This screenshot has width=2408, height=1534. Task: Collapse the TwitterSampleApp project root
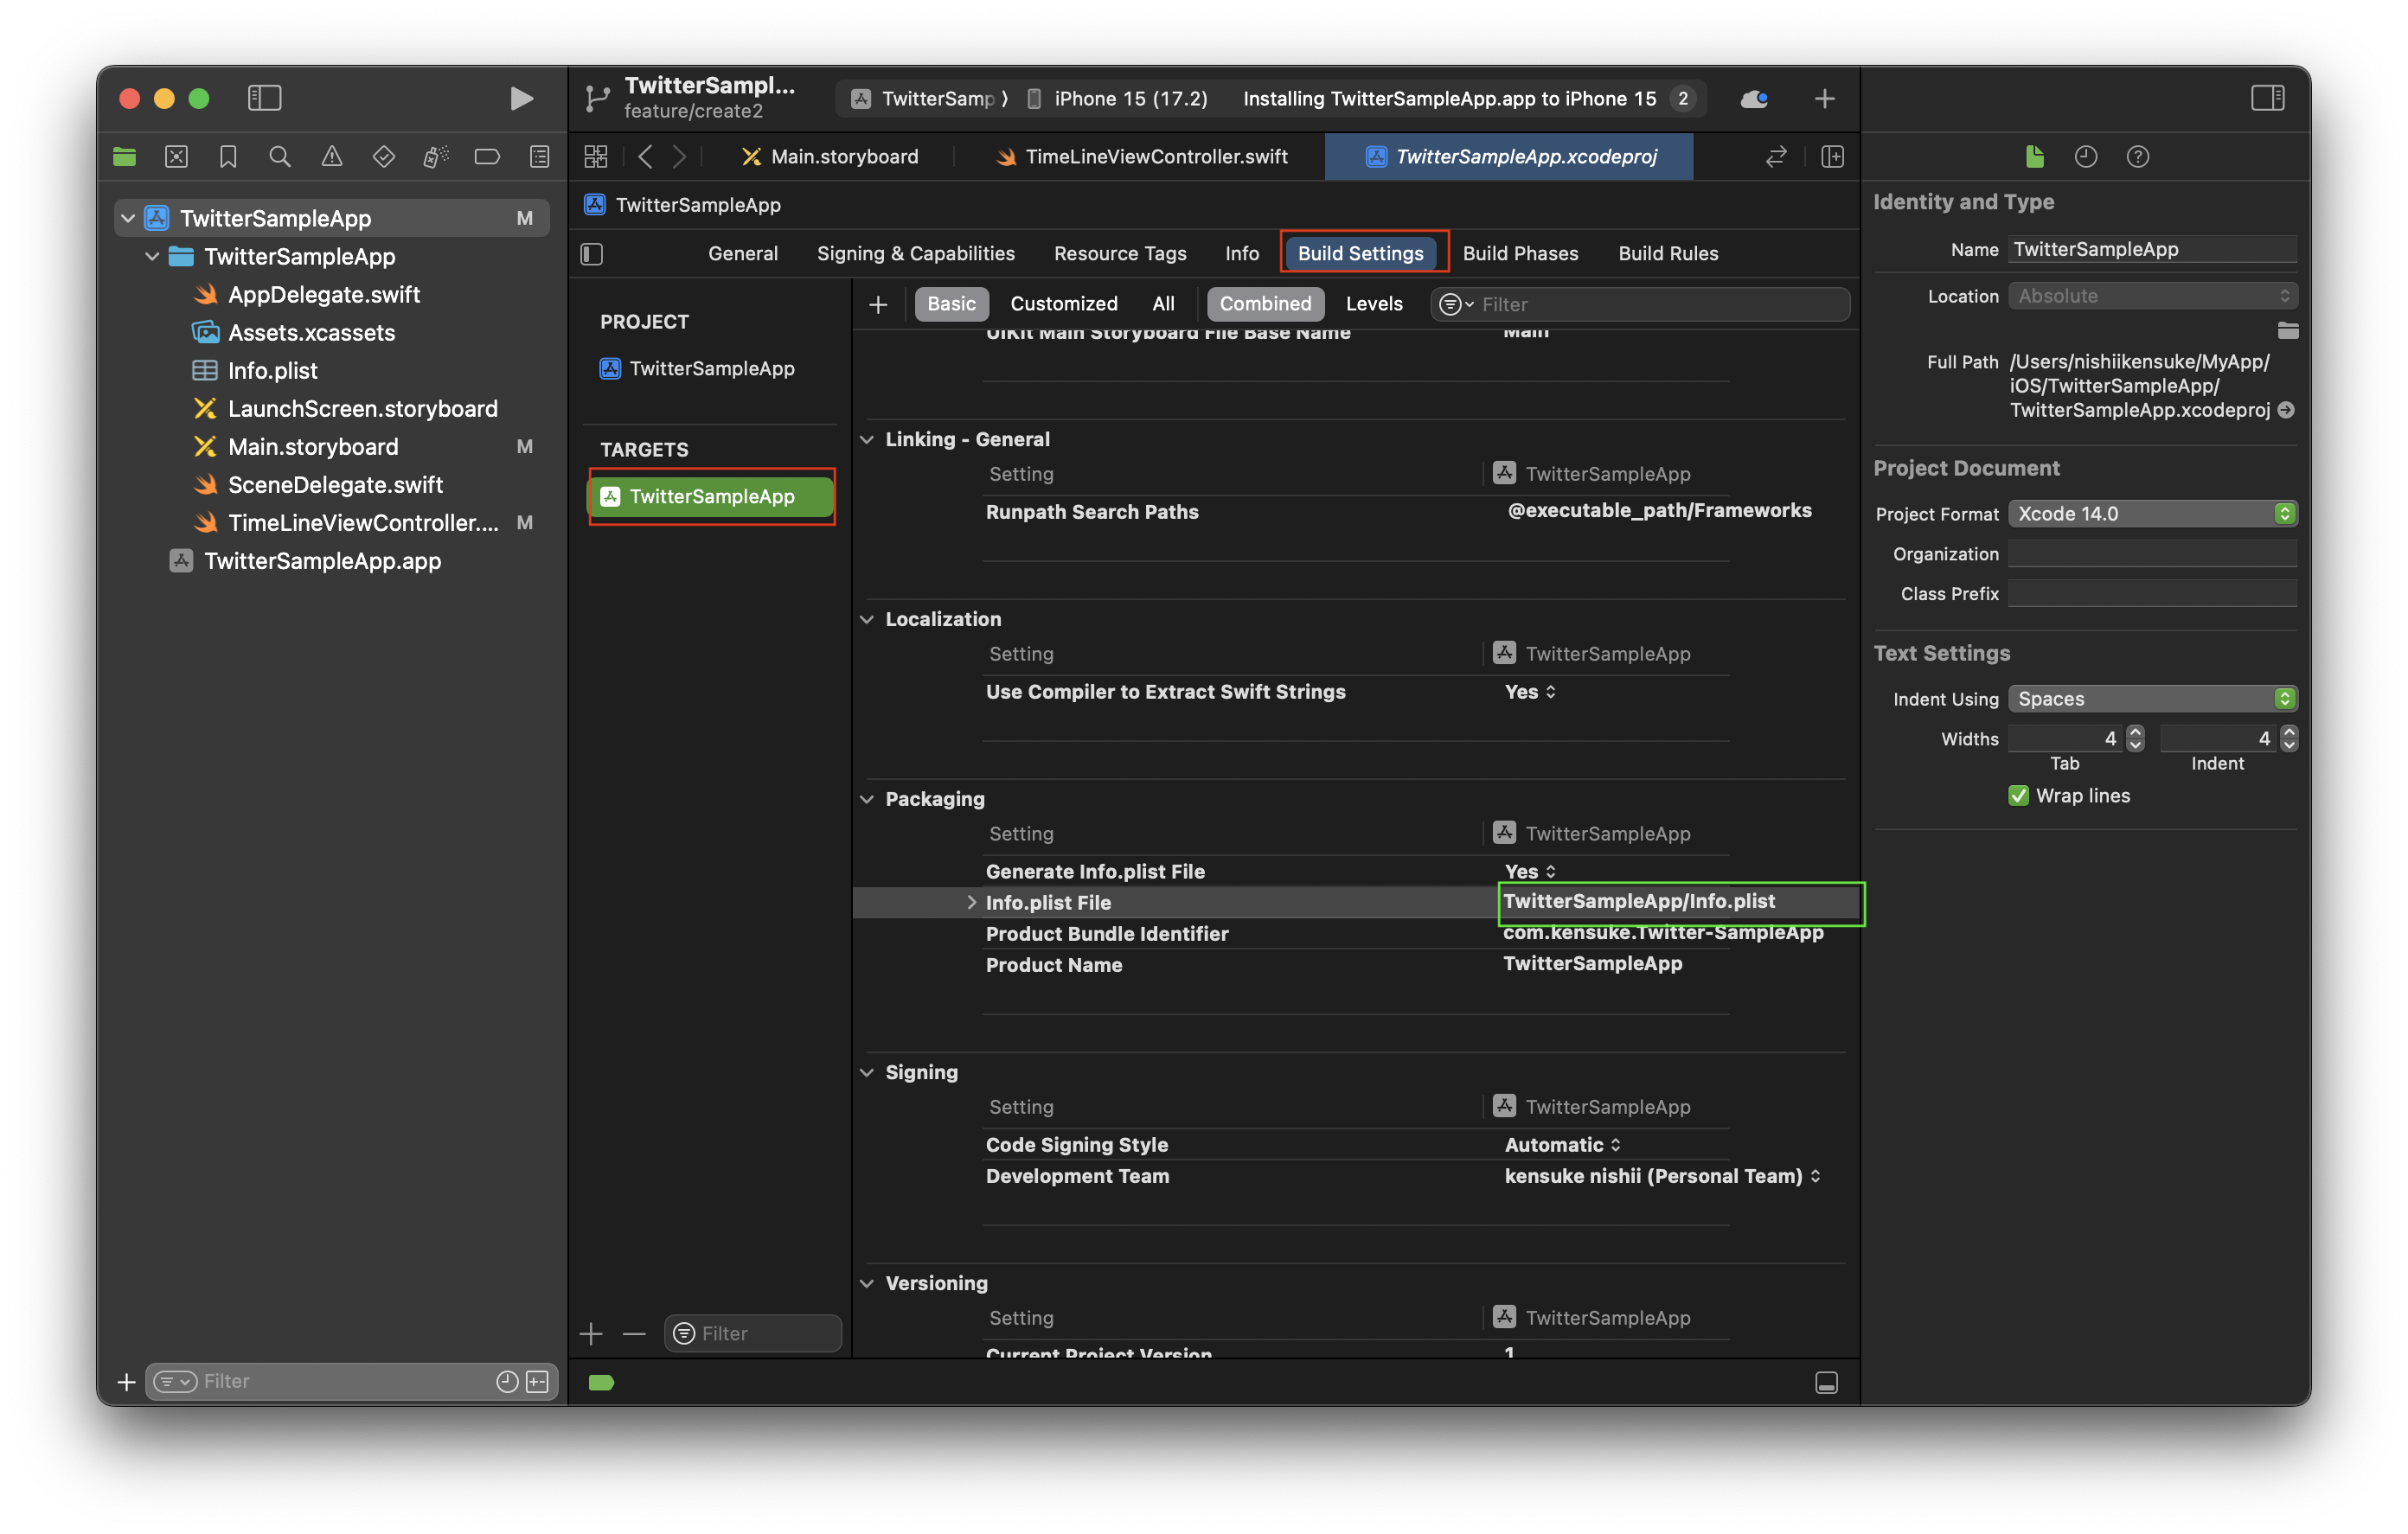pos(128,218)
